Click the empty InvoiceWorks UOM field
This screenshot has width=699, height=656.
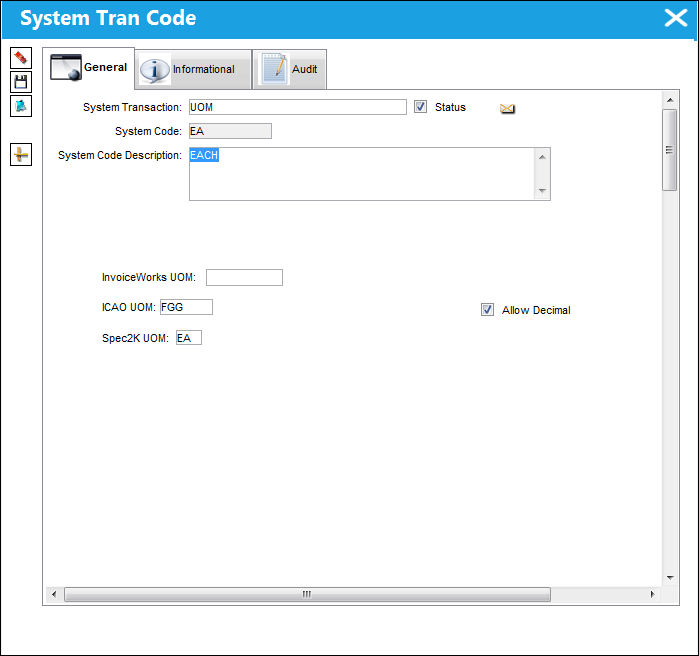coord(244,277)
